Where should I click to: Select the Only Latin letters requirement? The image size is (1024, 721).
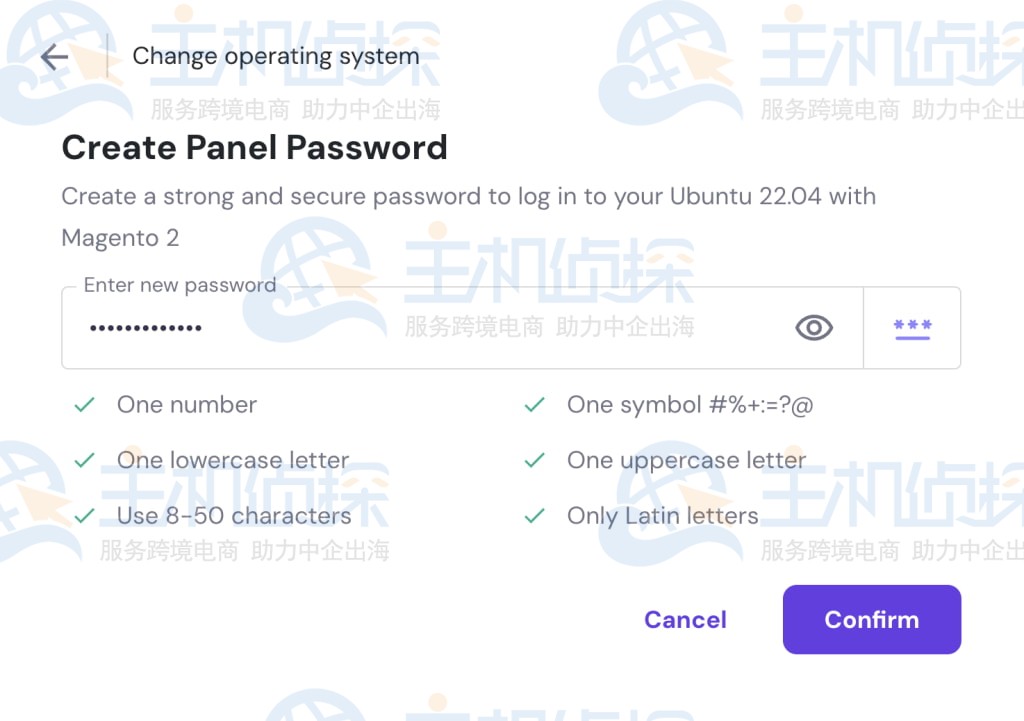pyautogui.click(x=660, y=516)
